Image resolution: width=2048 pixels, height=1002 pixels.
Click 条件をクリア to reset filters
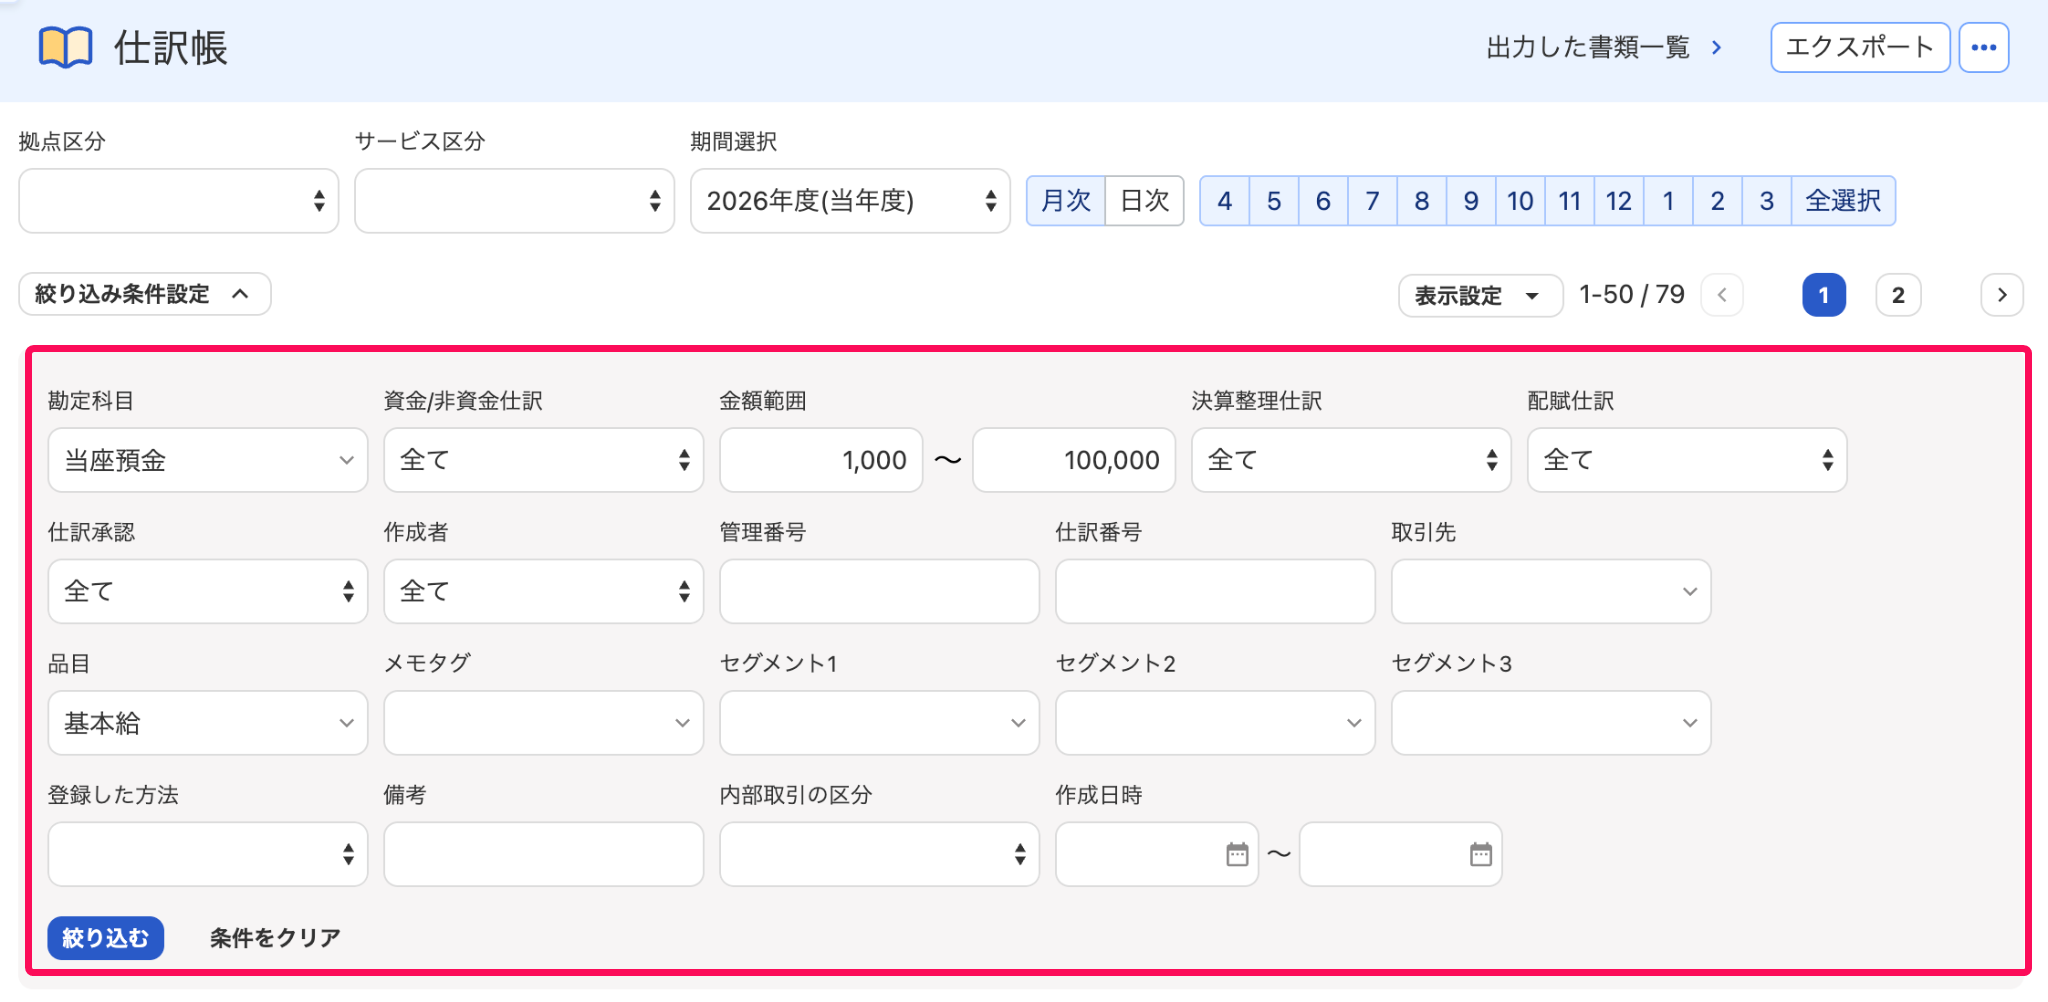[x=275, y=938]
